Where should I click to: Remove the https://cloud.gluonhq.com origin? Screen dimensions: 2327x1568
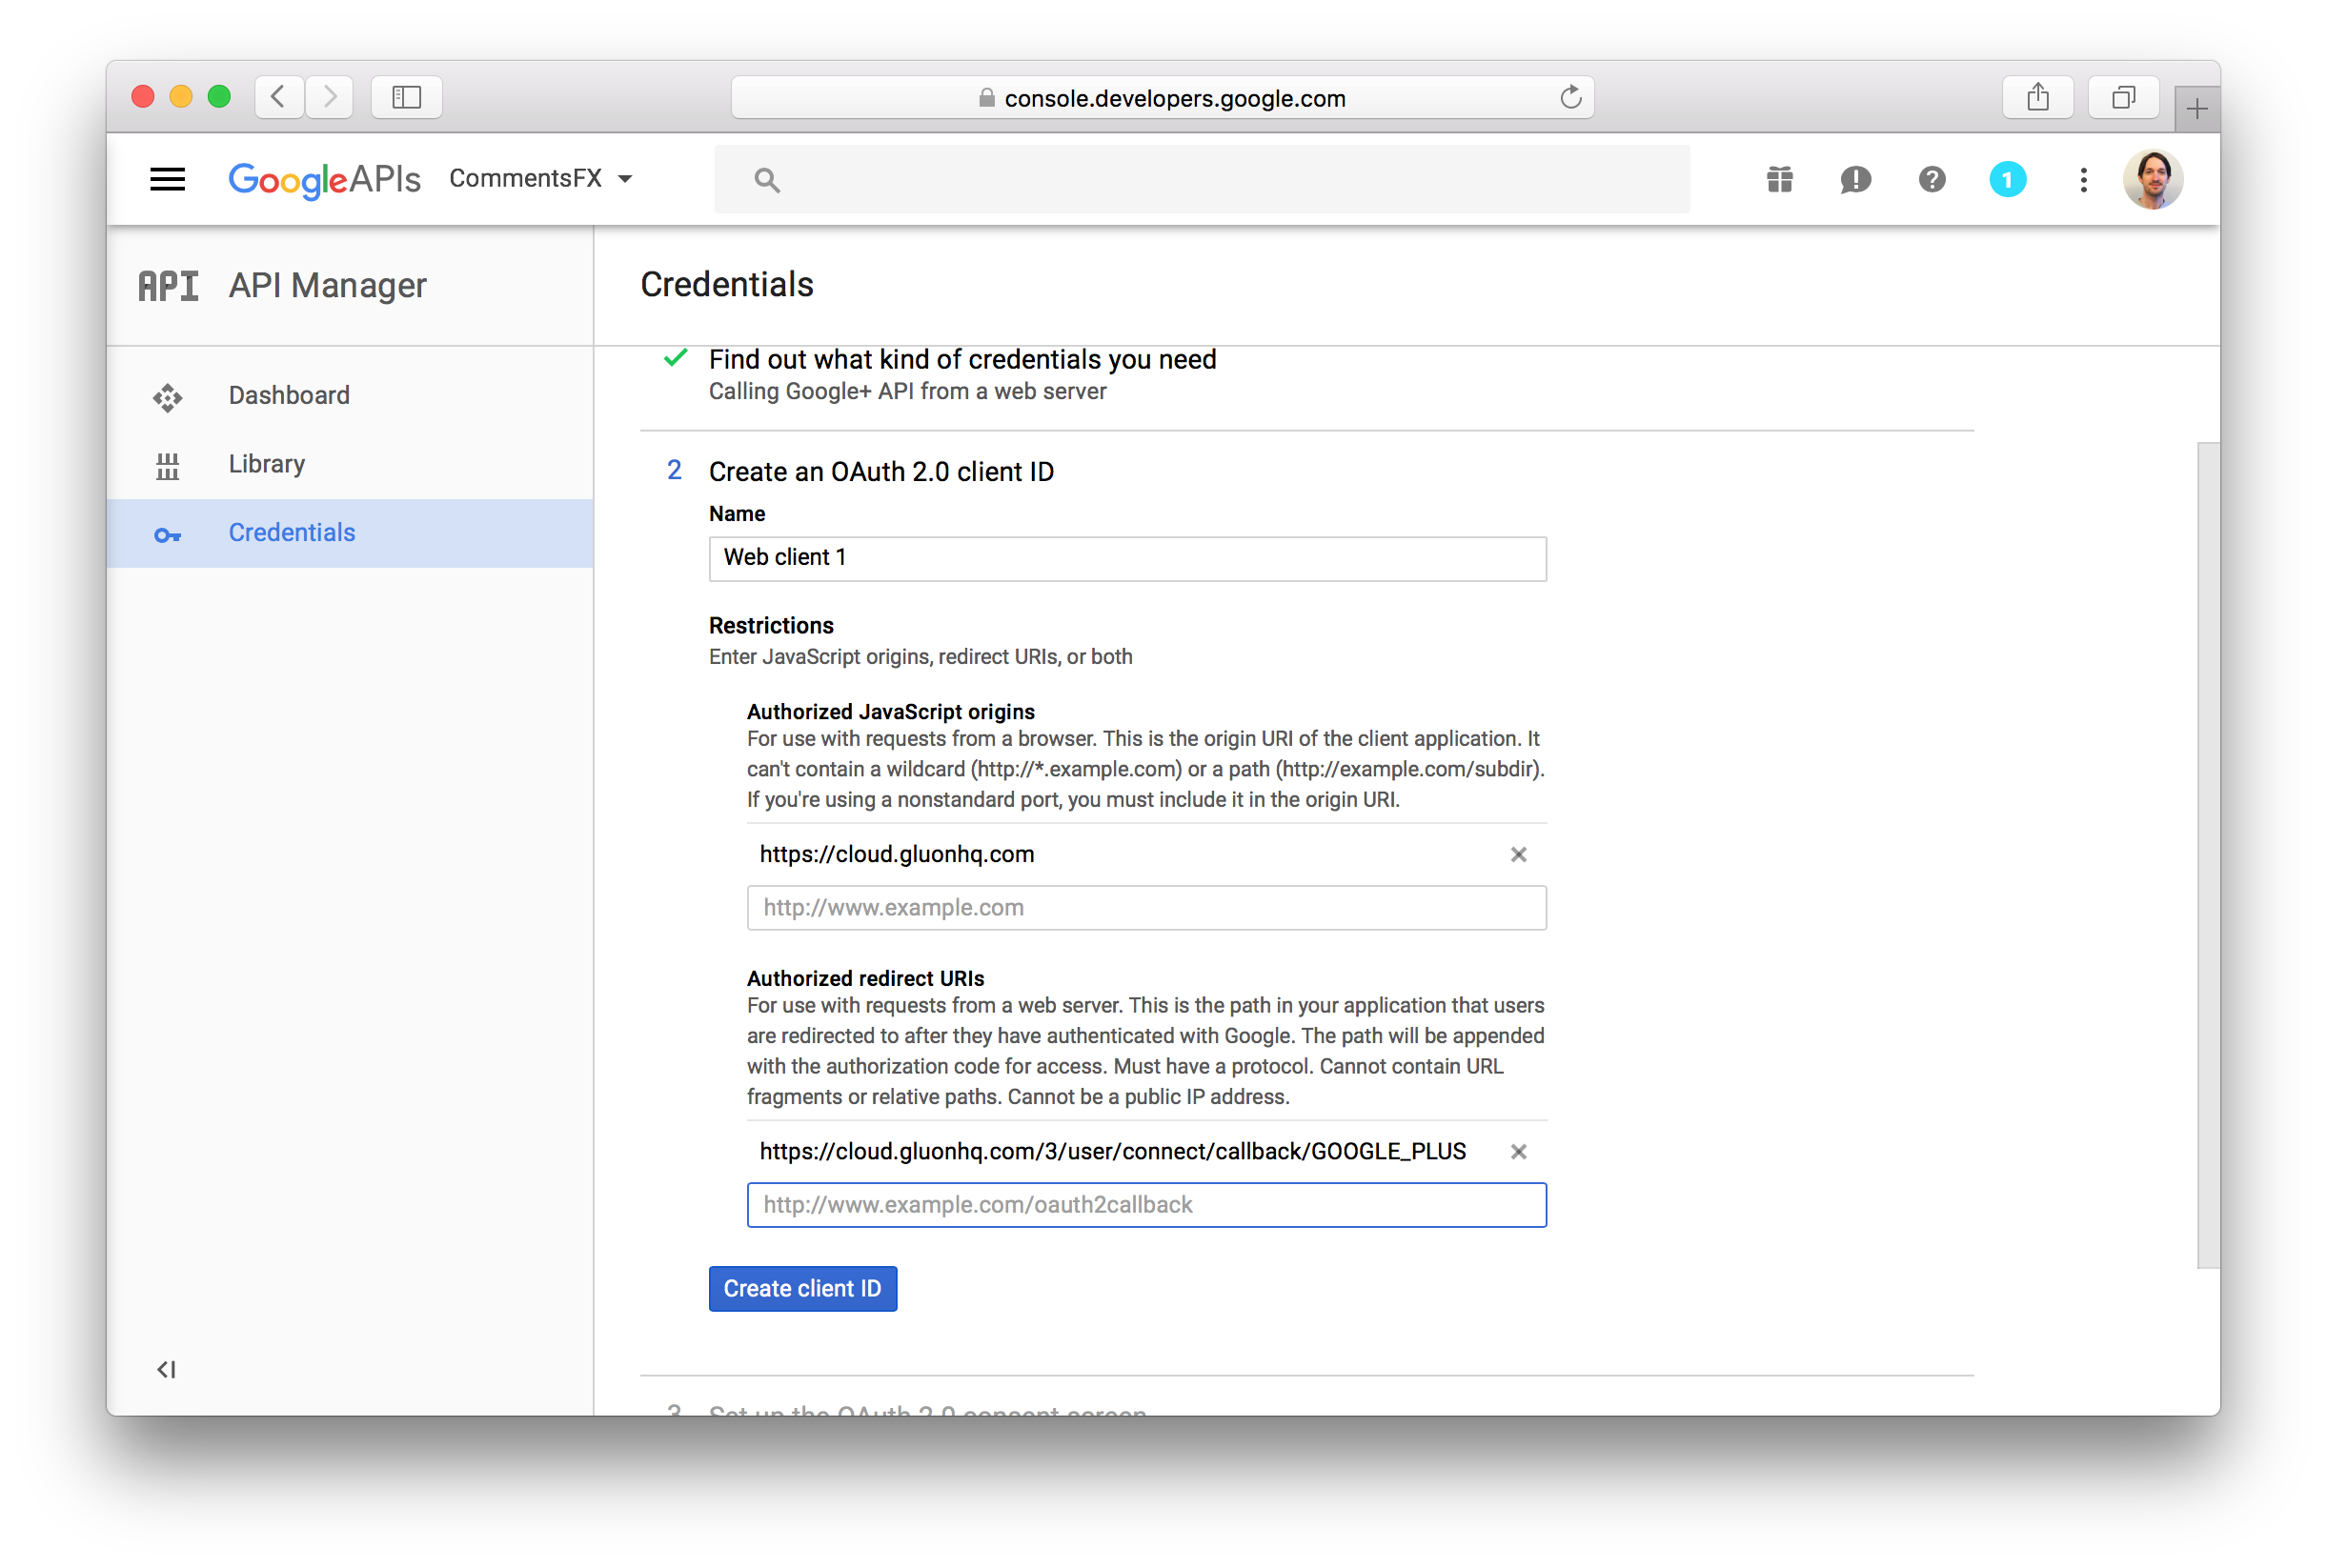tap(1517, 854)
